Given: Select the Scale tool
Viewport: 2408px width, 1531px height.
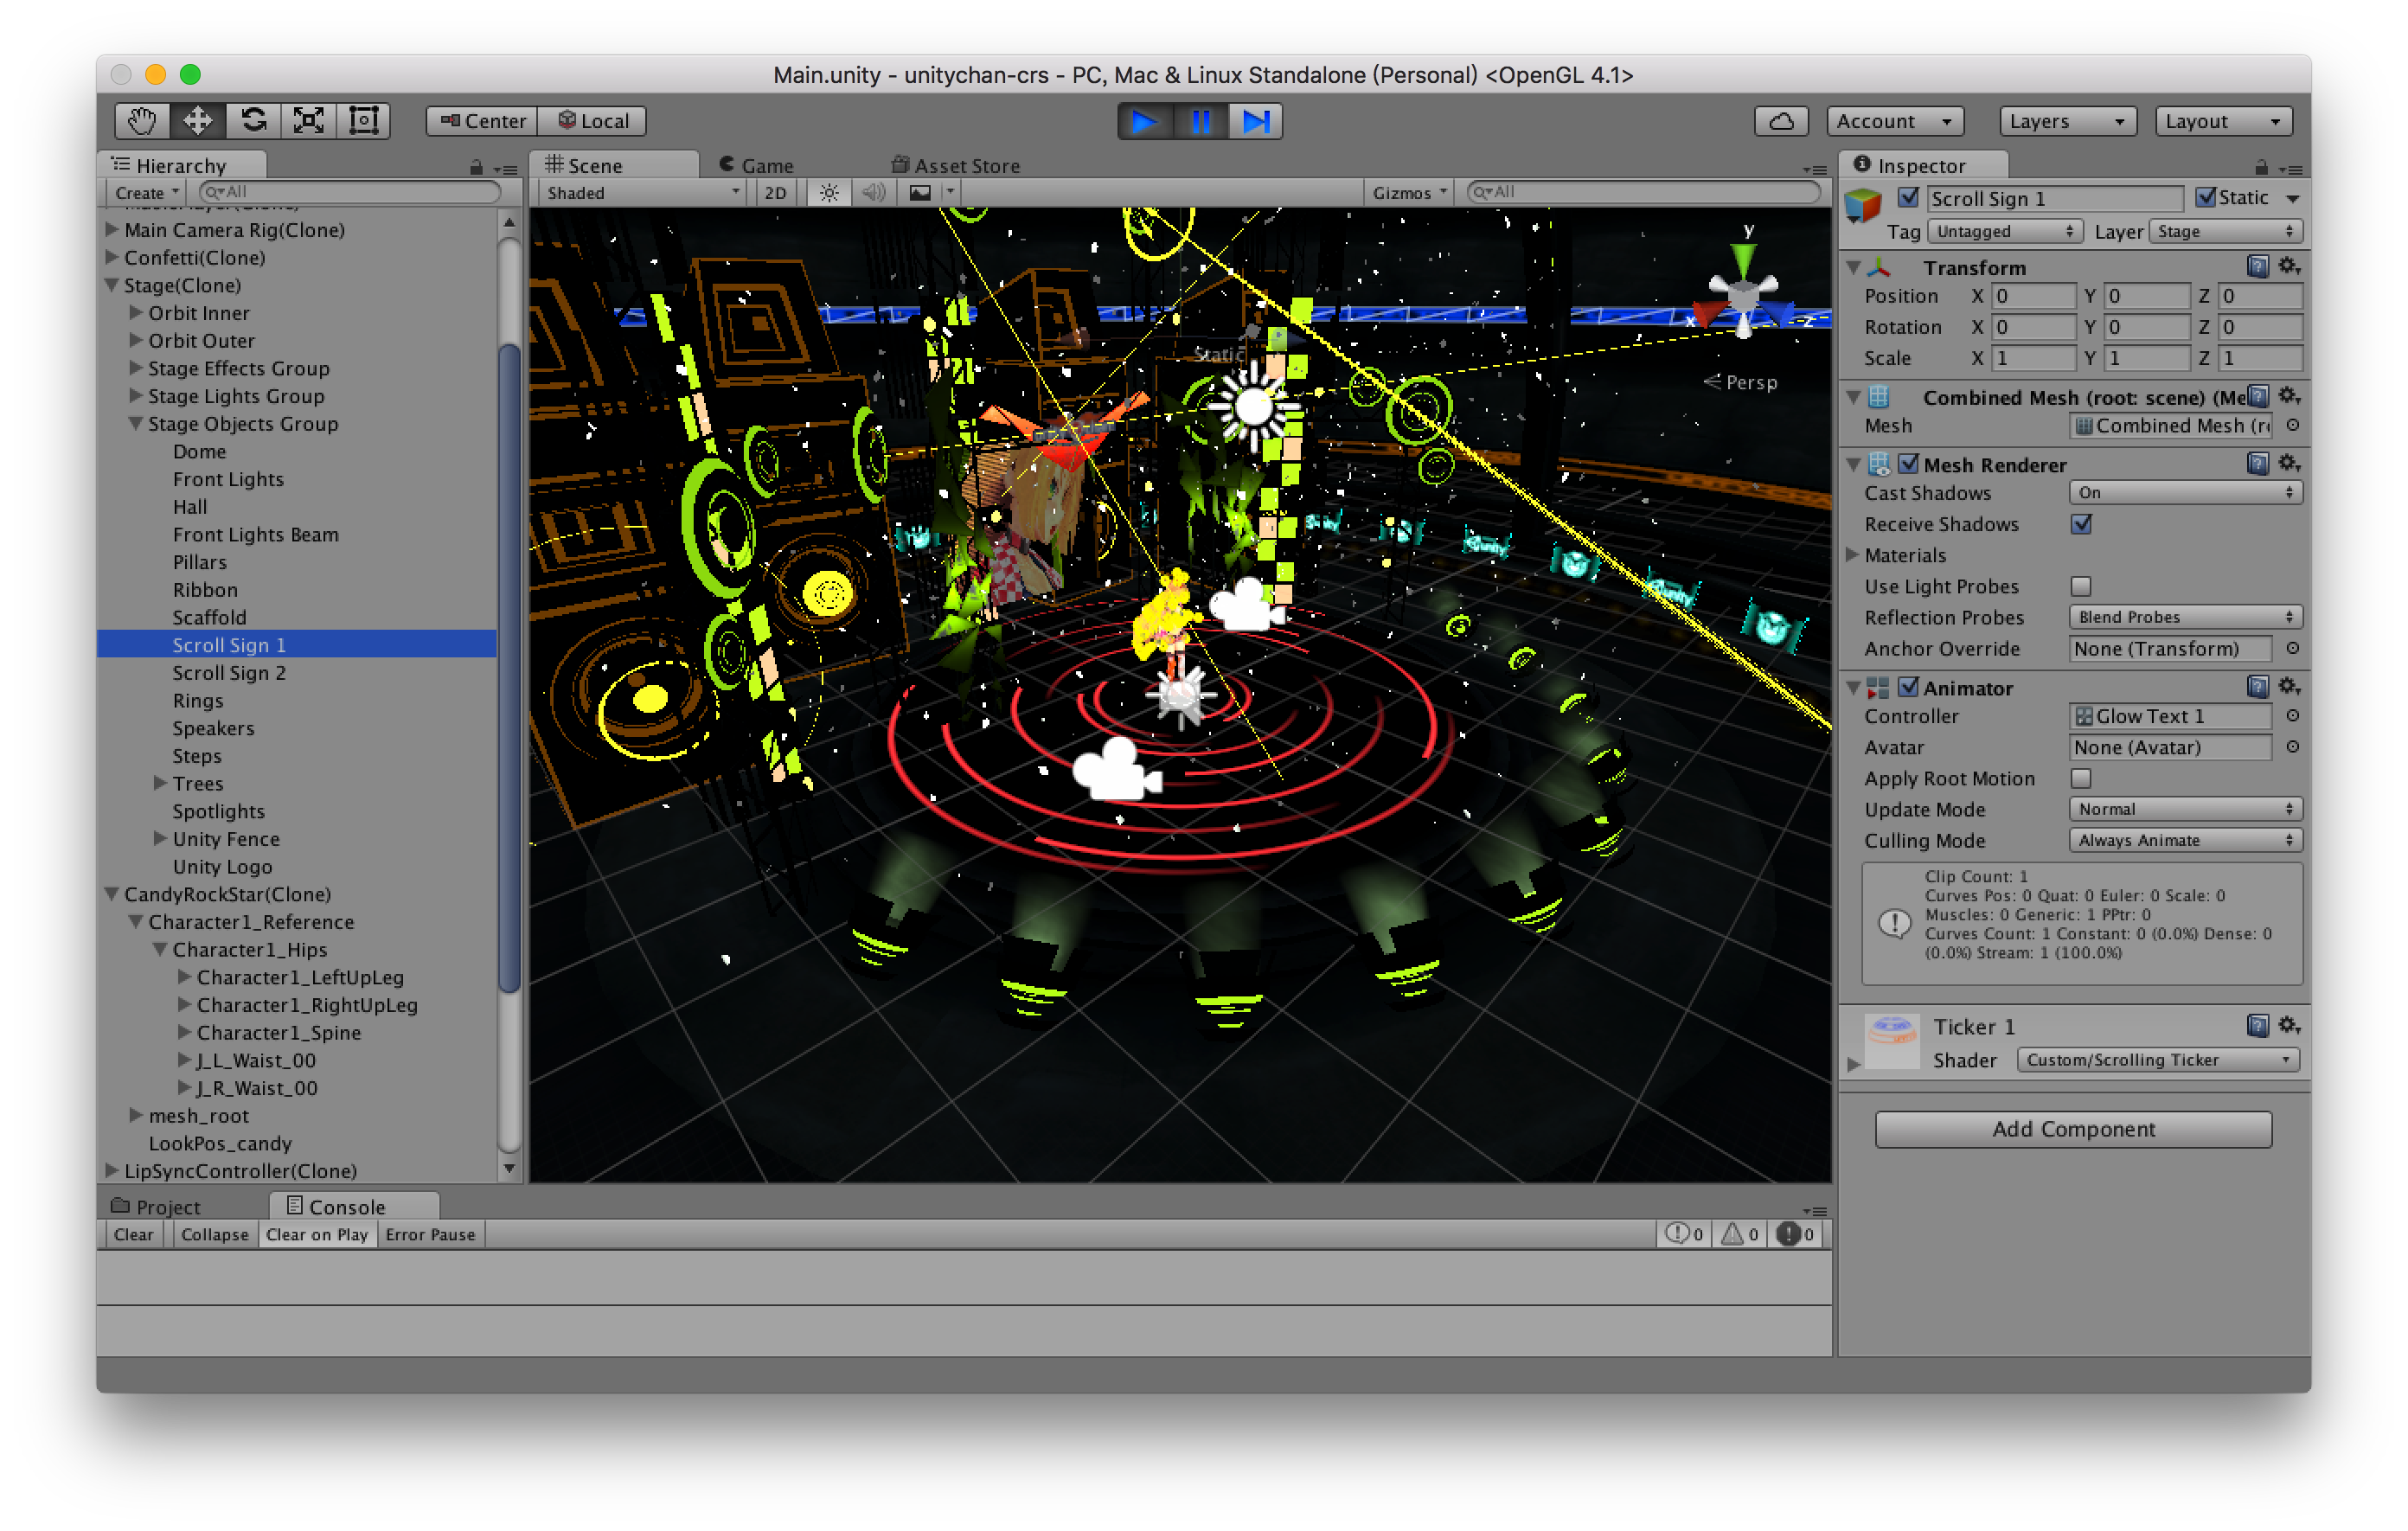Looking at the screenshot, I should 308,121.
